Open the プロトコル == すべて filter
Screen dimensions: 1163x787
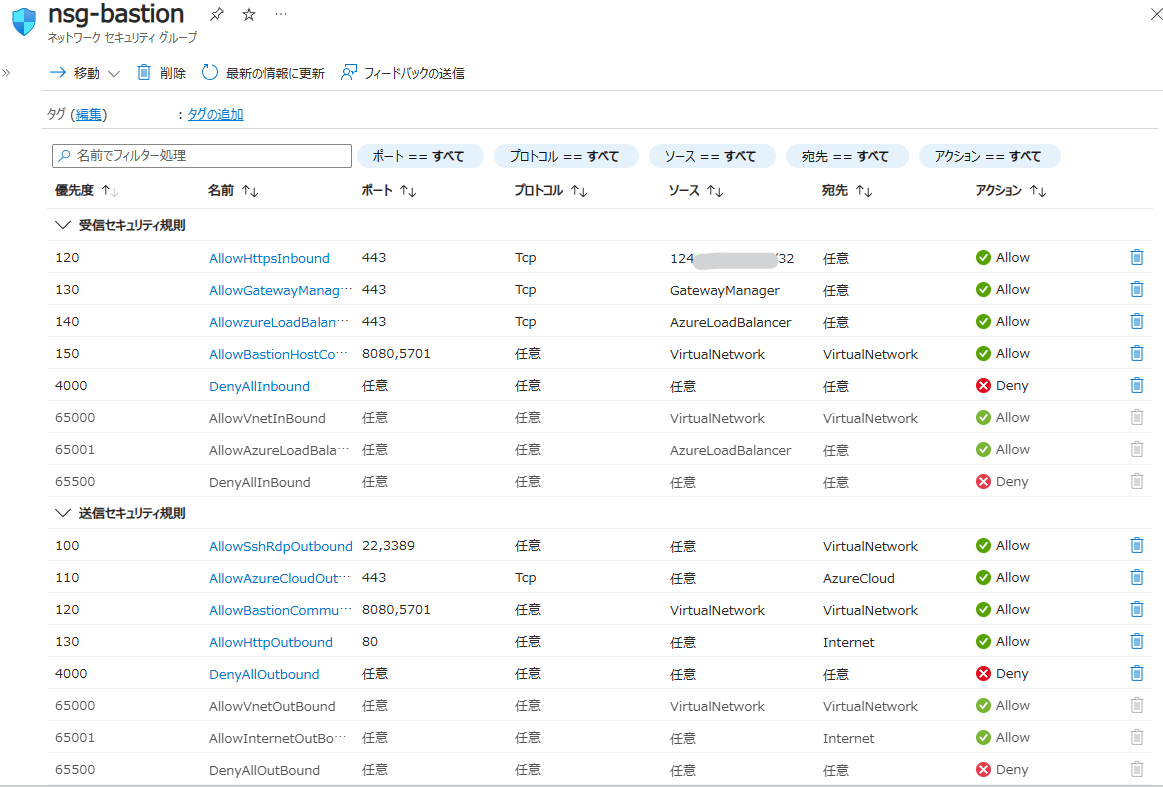(565, 156)
